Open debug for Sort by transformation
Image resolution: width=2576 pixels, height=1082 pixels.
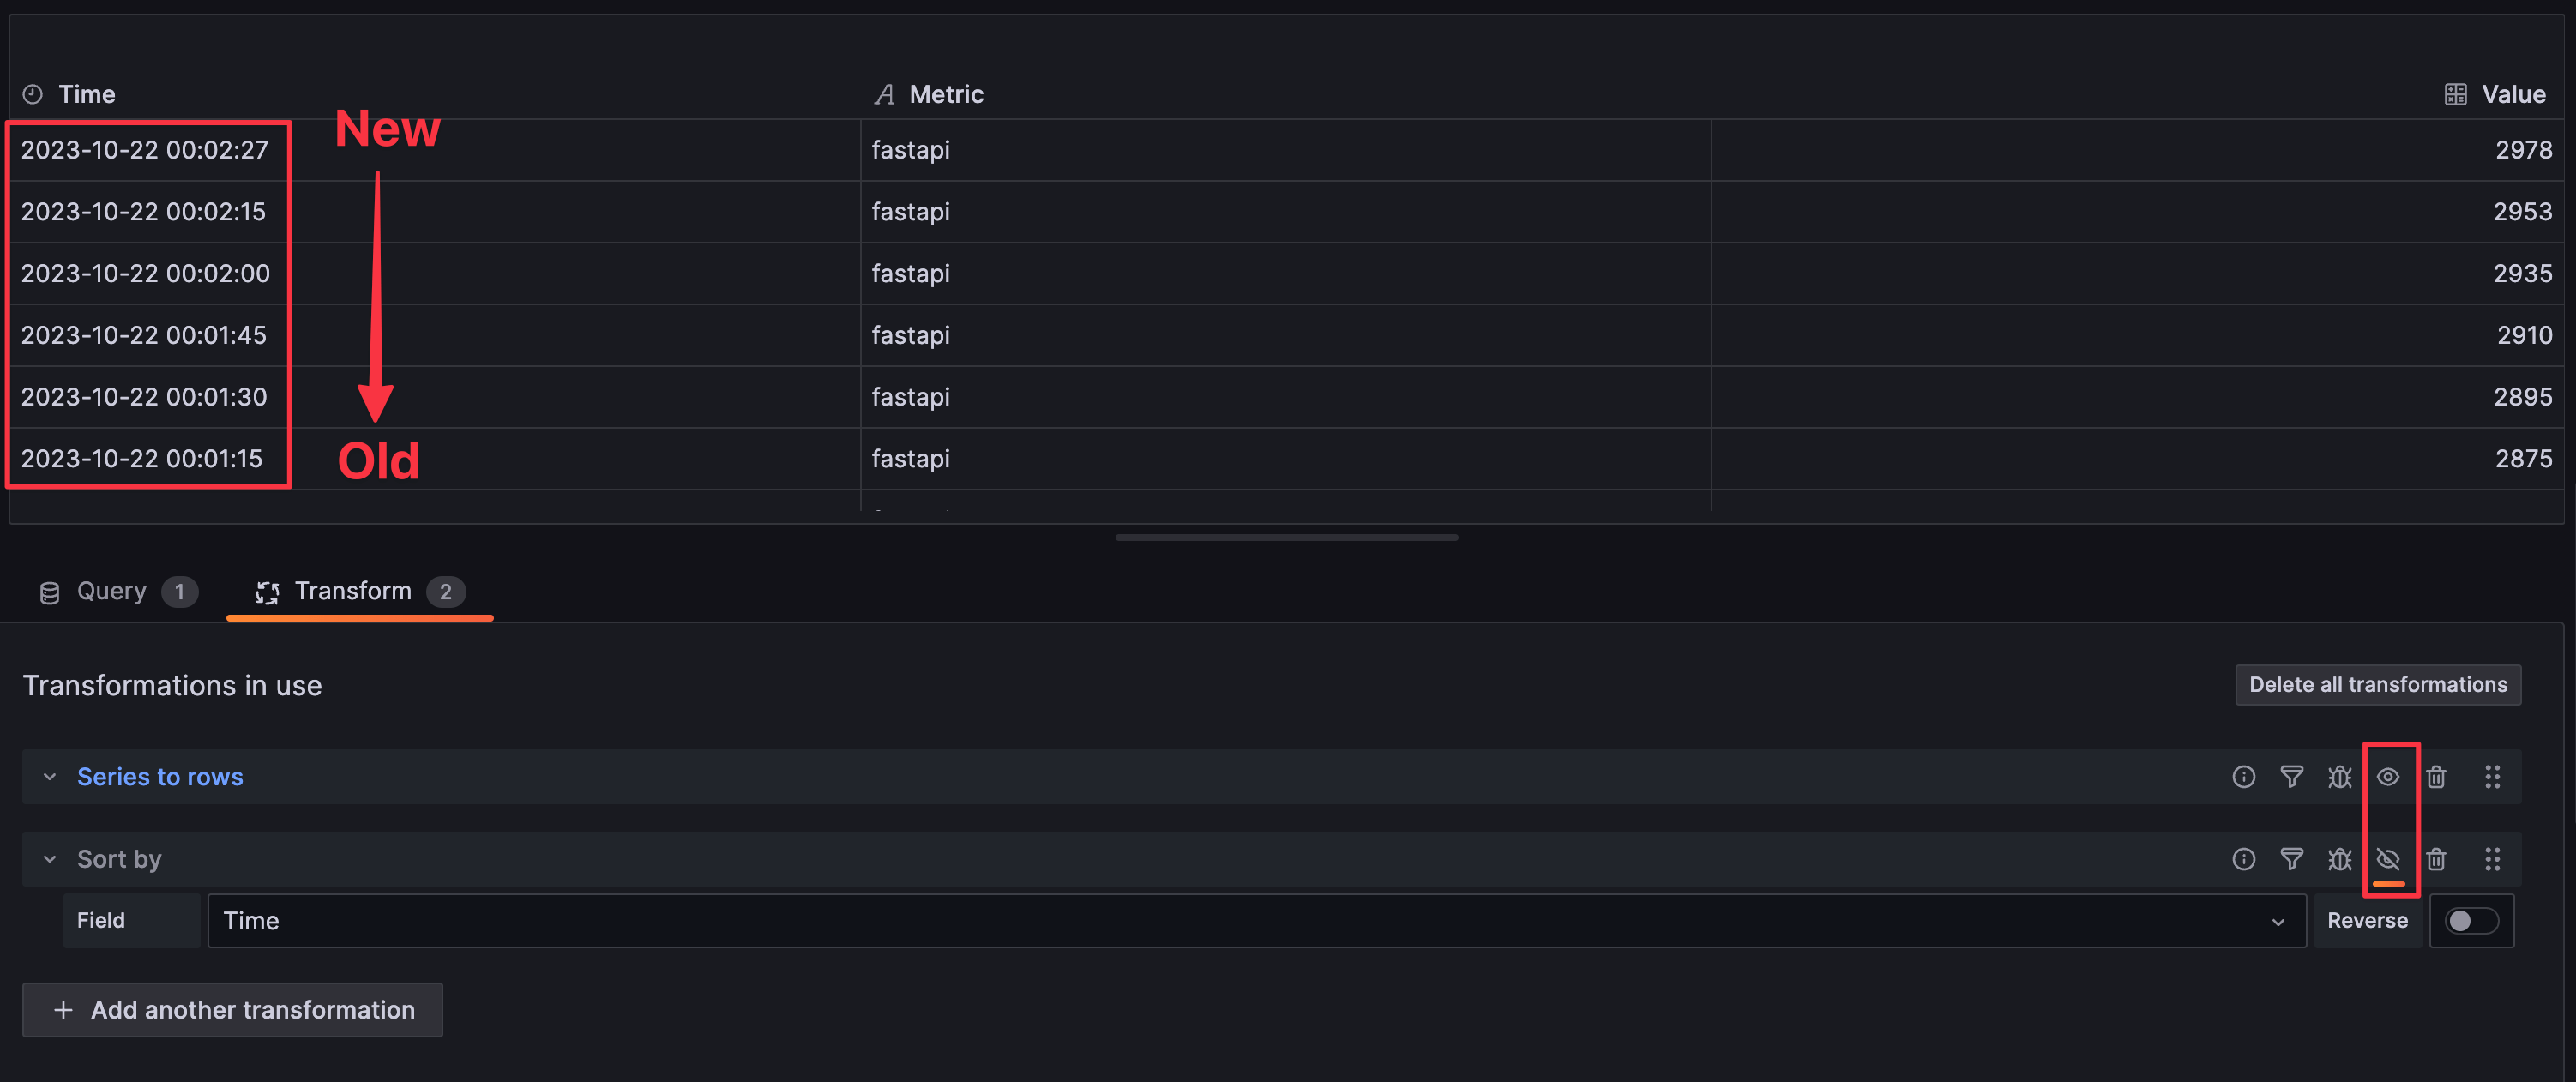2339,859
